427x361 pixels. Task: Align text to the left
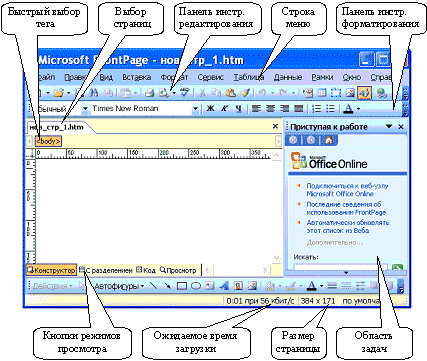coord(256,108)
